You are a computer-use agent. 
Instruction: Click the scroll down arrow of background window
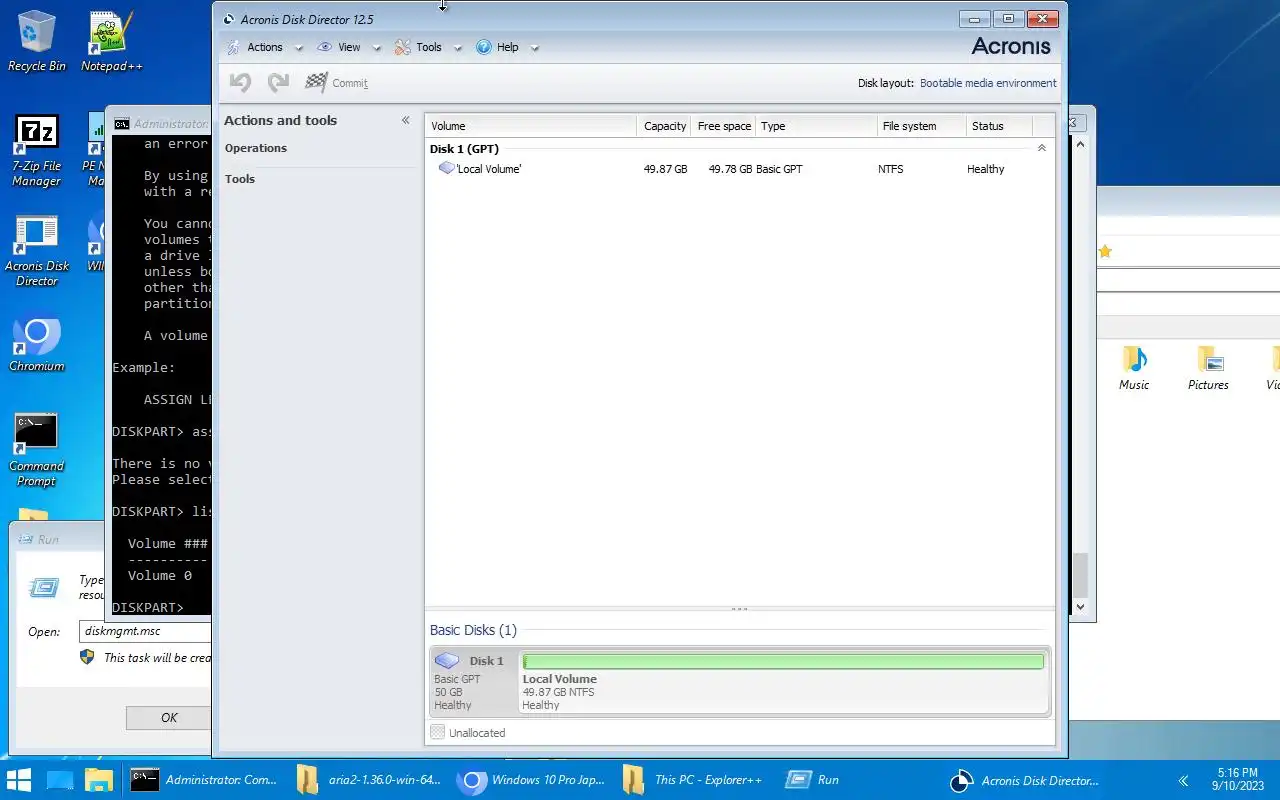(1080, 606)
